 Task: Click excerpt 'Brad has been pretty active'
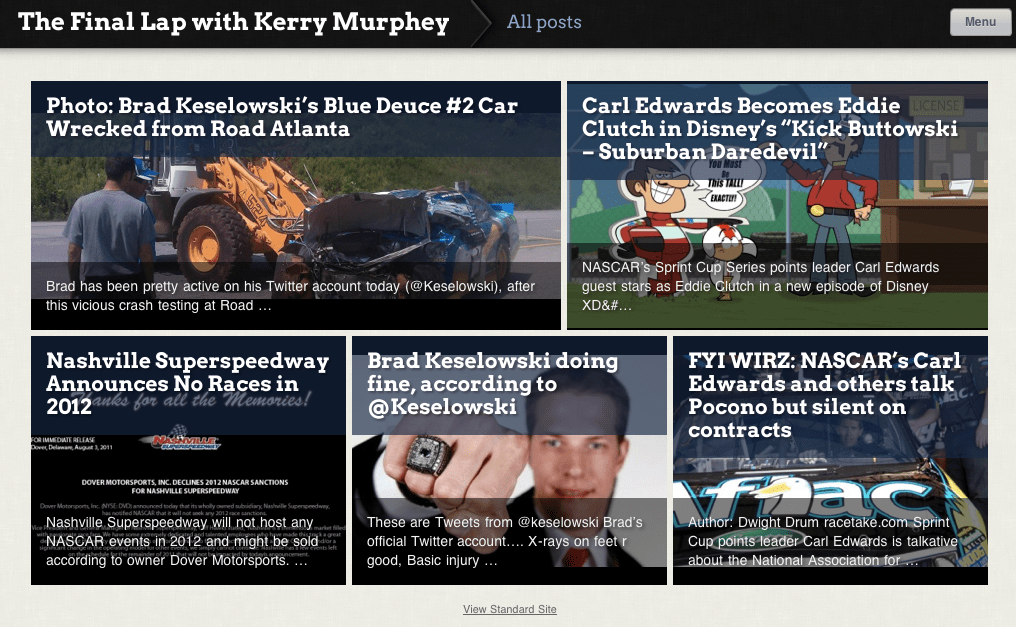290,295
